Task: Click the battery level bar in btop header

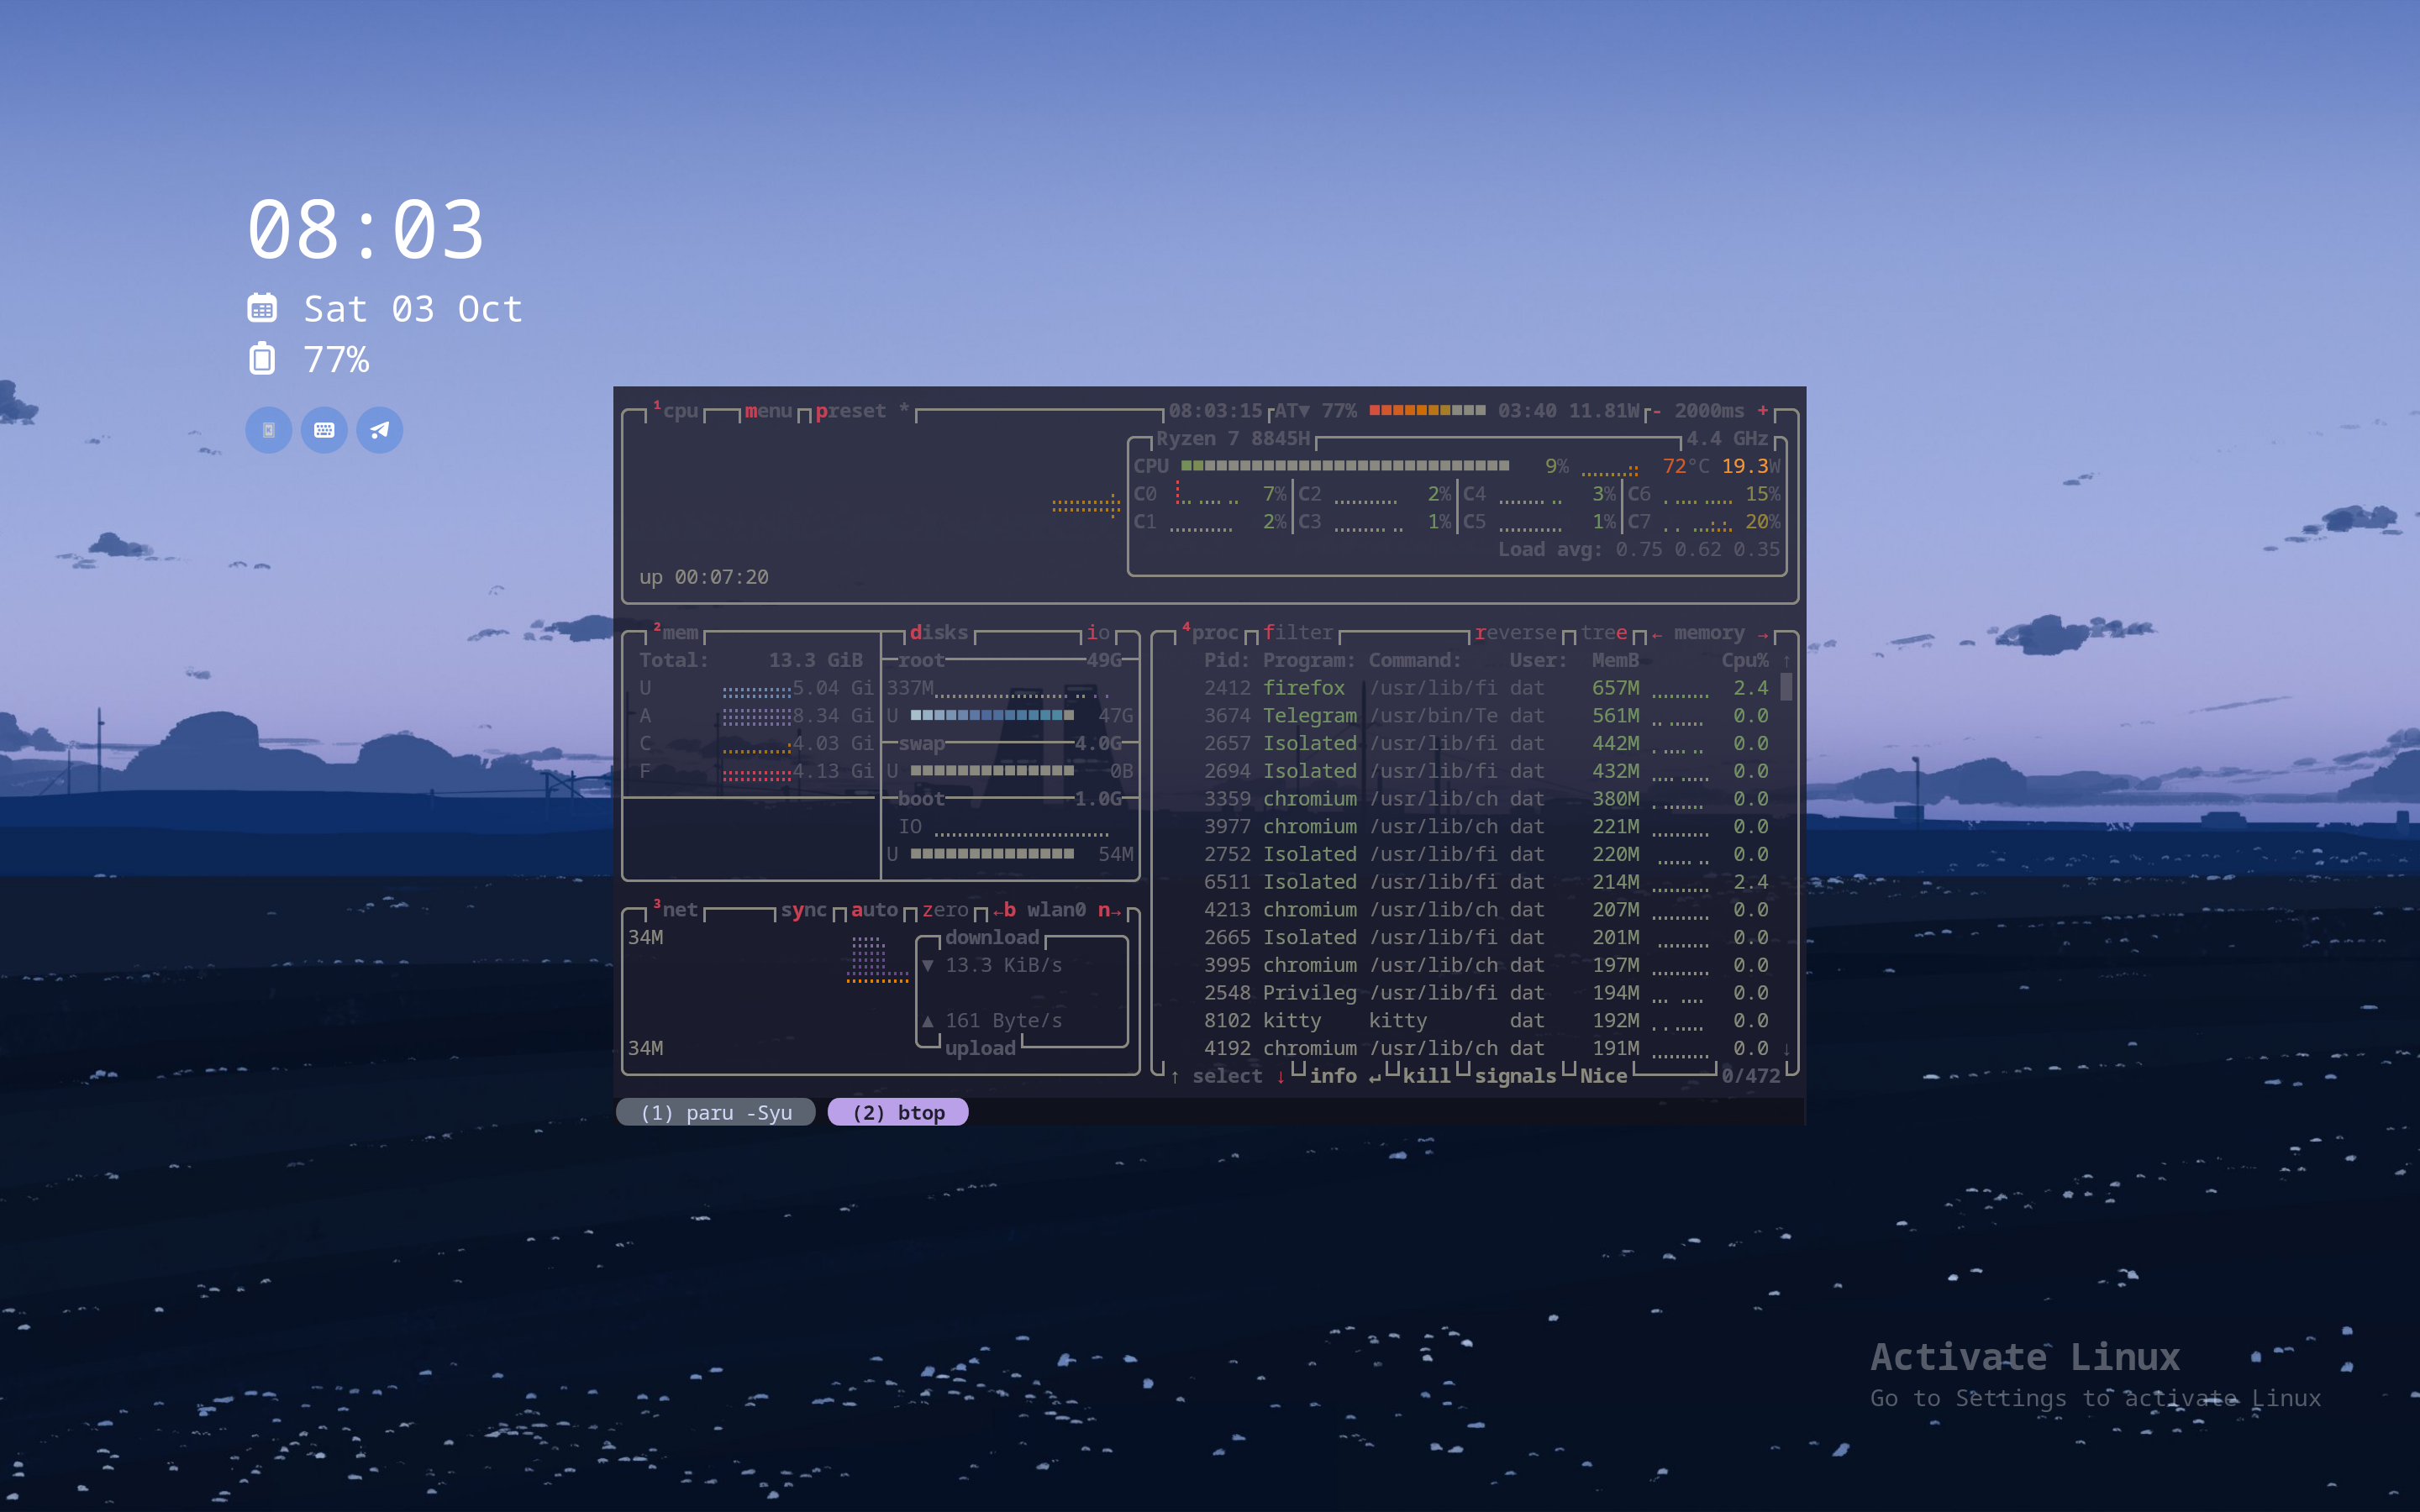Action: [1427, 410]
